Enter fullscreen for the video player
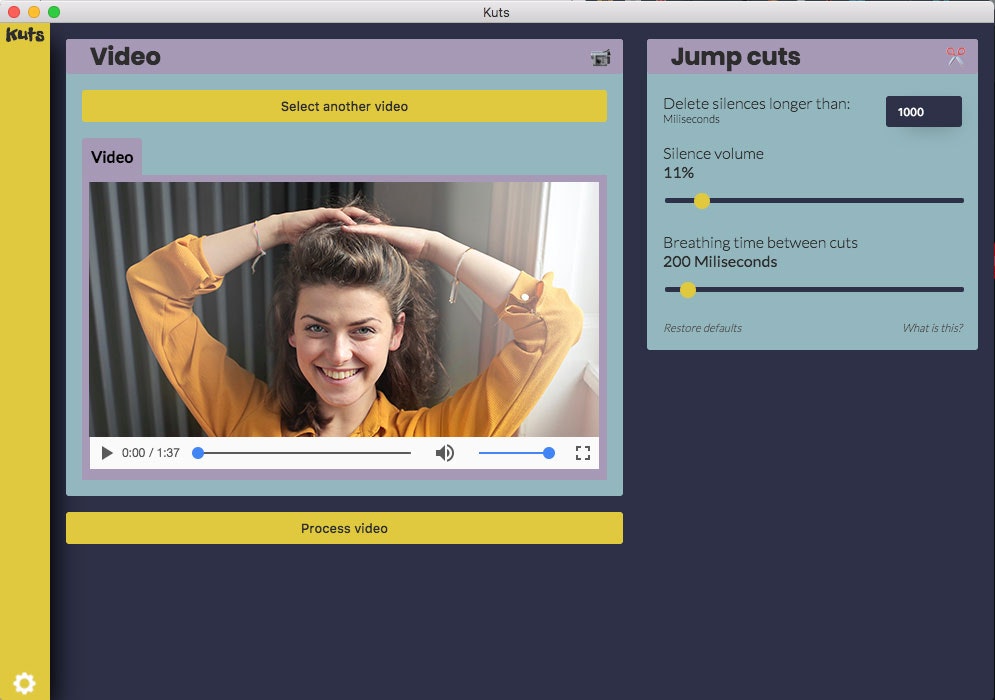The height and width of the screenshot is (700, 995). (x=583, y=452)
